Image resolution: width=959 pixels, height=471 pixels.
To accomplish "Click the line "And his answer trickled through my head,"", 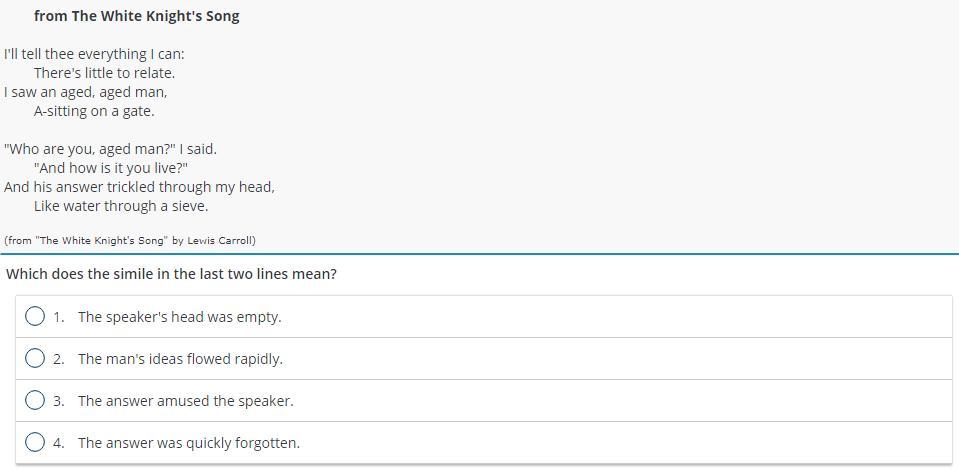I will (139, 187).
